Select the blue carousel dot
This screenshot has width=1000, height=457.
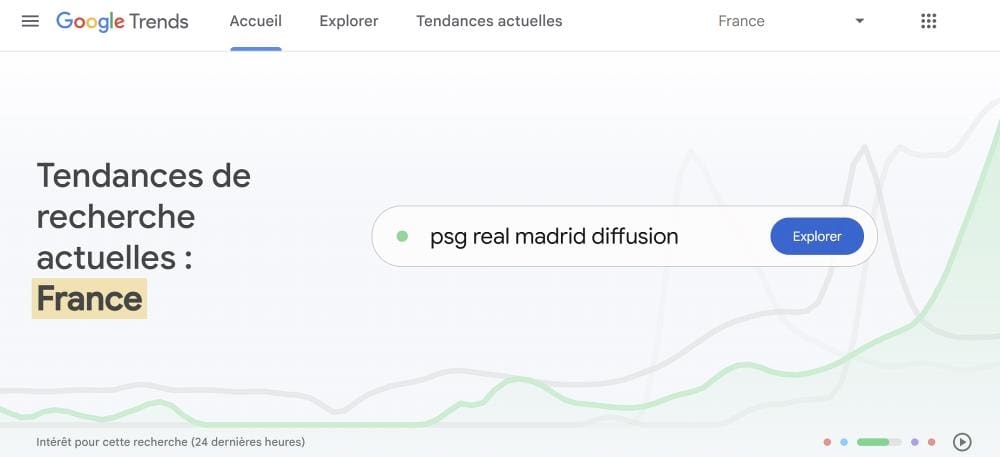click(844, 442)
